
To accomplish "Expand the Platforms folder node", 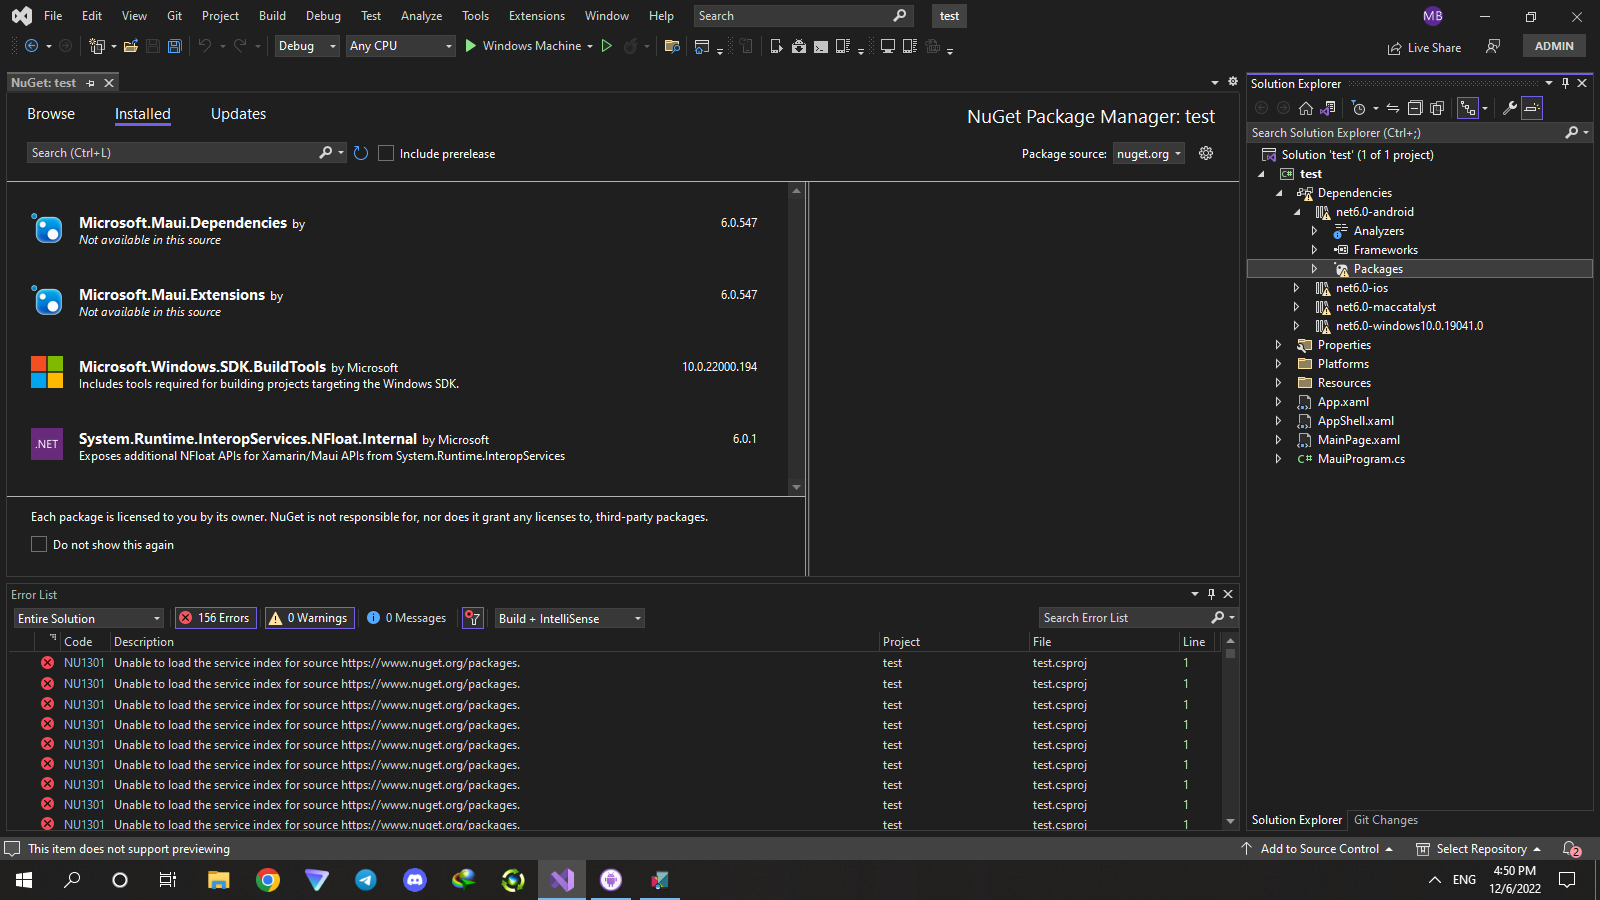I will click(x=1278, y=364).
